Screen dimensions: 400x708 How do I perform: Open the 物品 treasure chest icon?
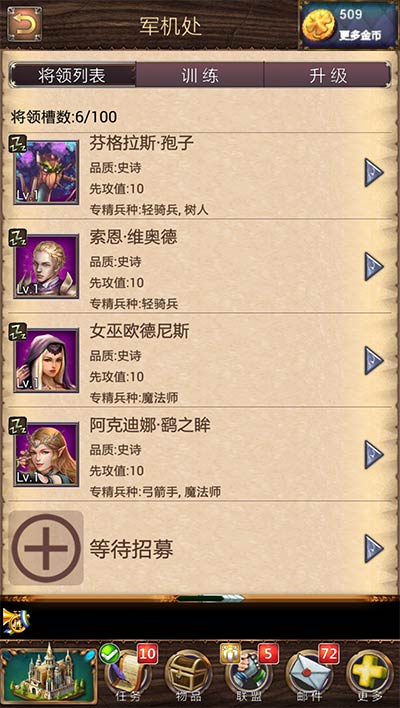point(189,675)
